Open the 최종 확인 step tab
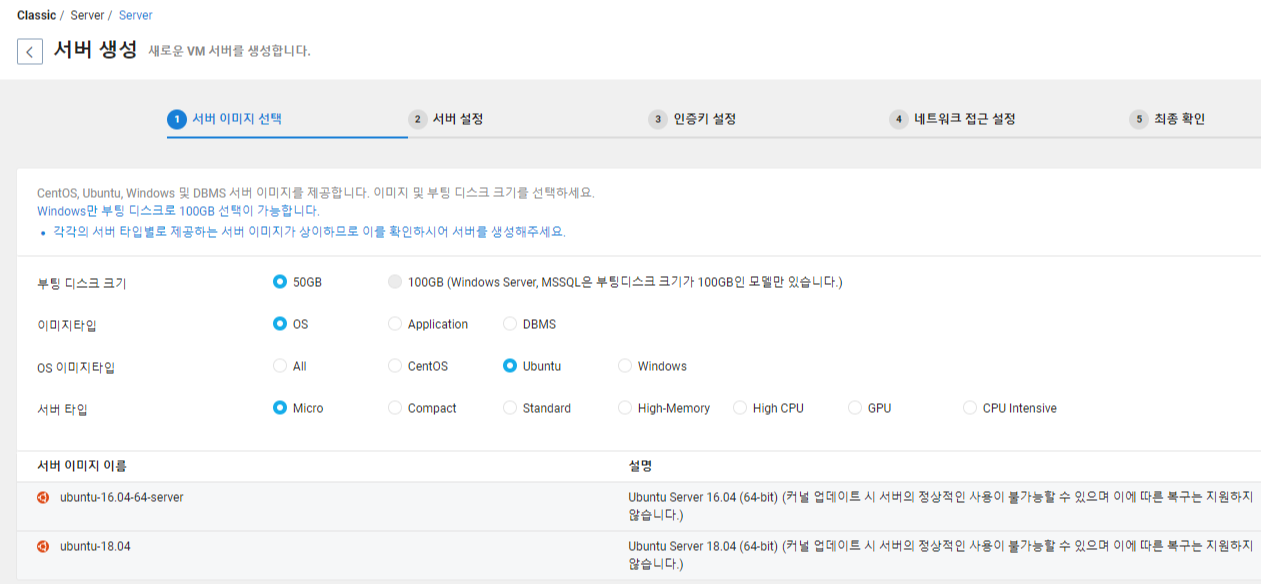 point(1180,119)
